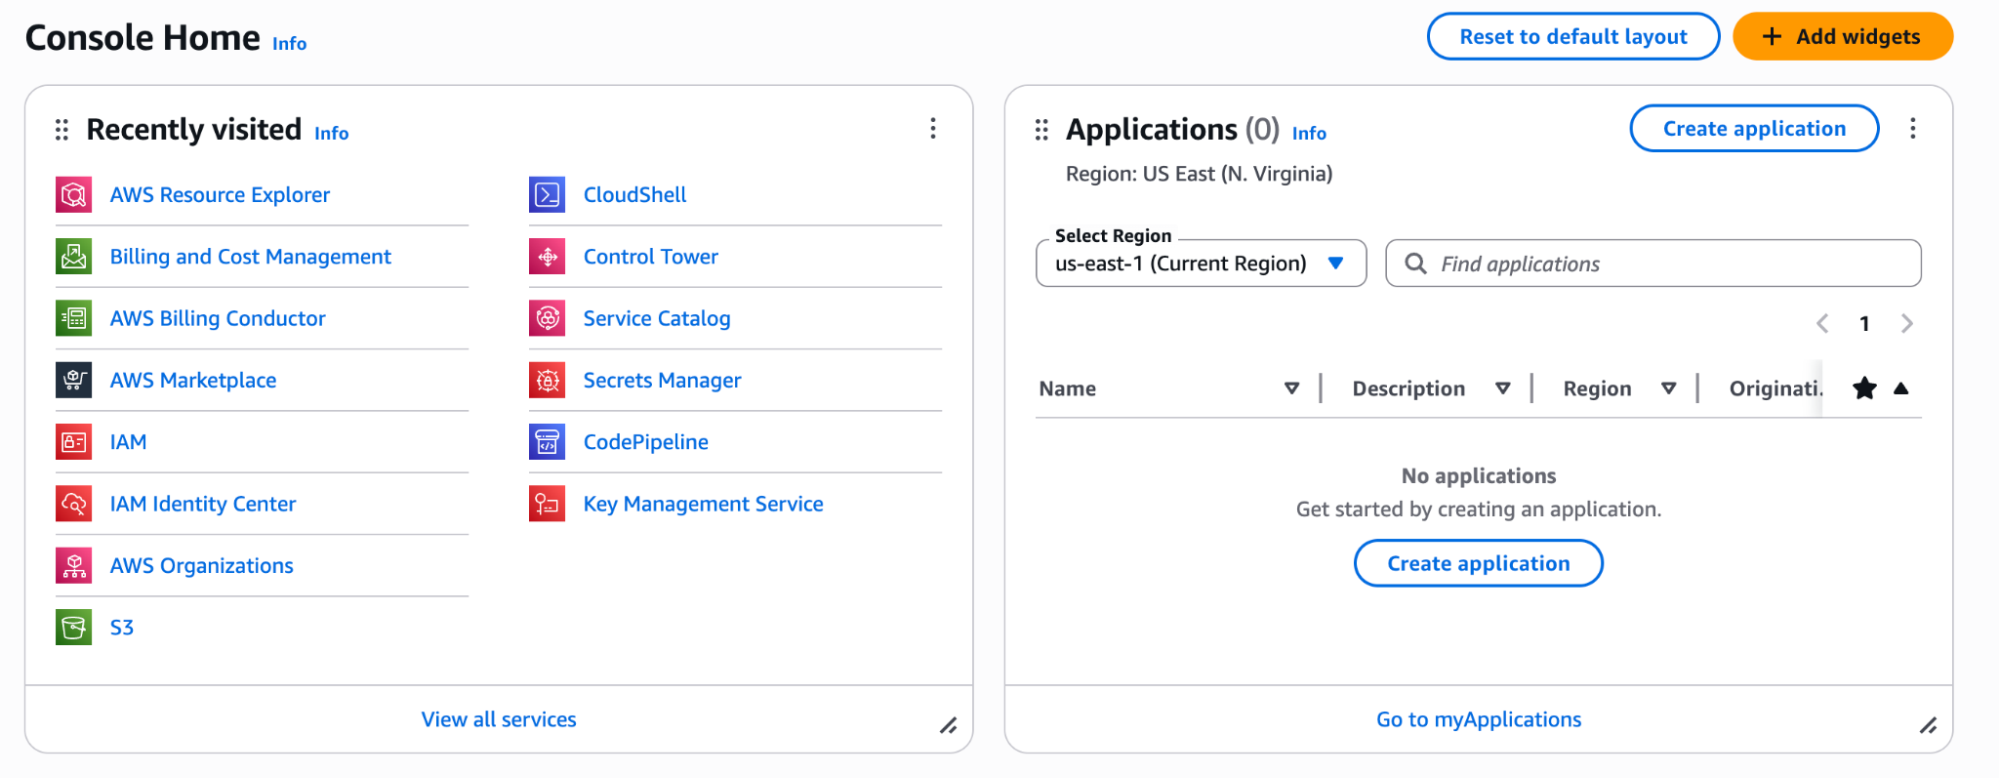
Task: Sort by the Name column arrow
Action: click(1291, 389)
